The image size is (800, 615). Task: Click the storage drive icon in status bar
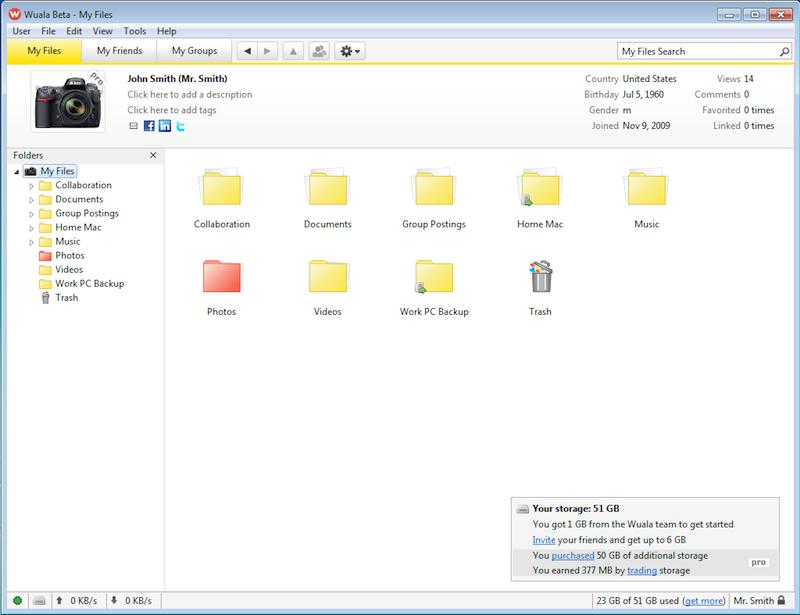tap(39, 601)
